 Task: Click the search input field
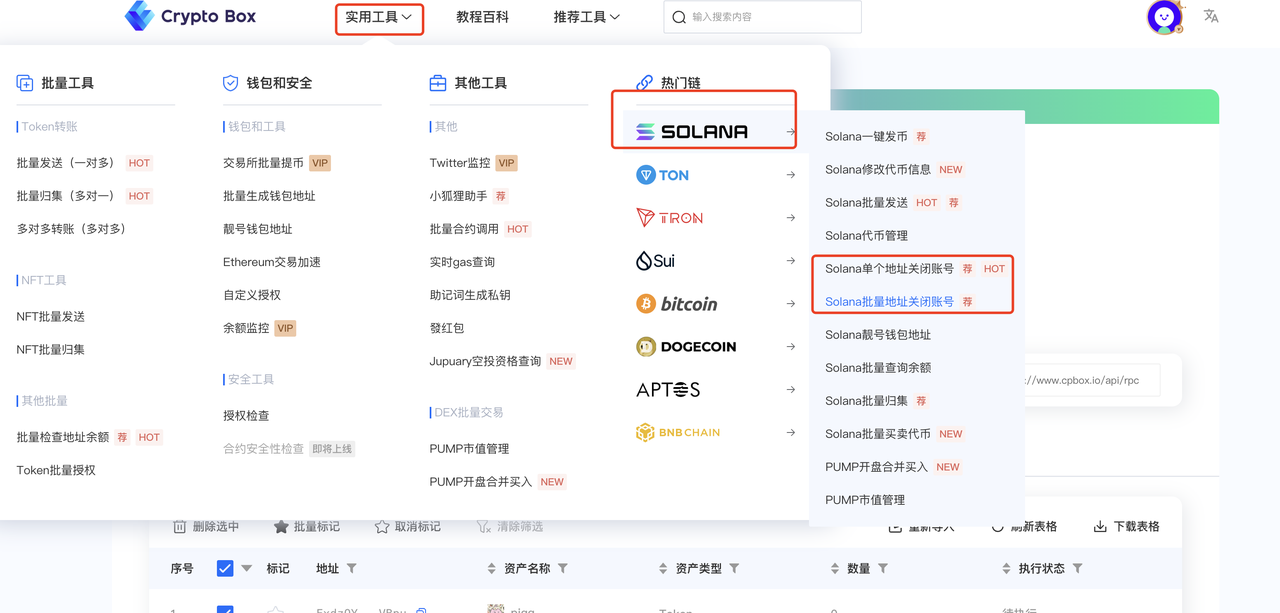[x=770, y=17]
